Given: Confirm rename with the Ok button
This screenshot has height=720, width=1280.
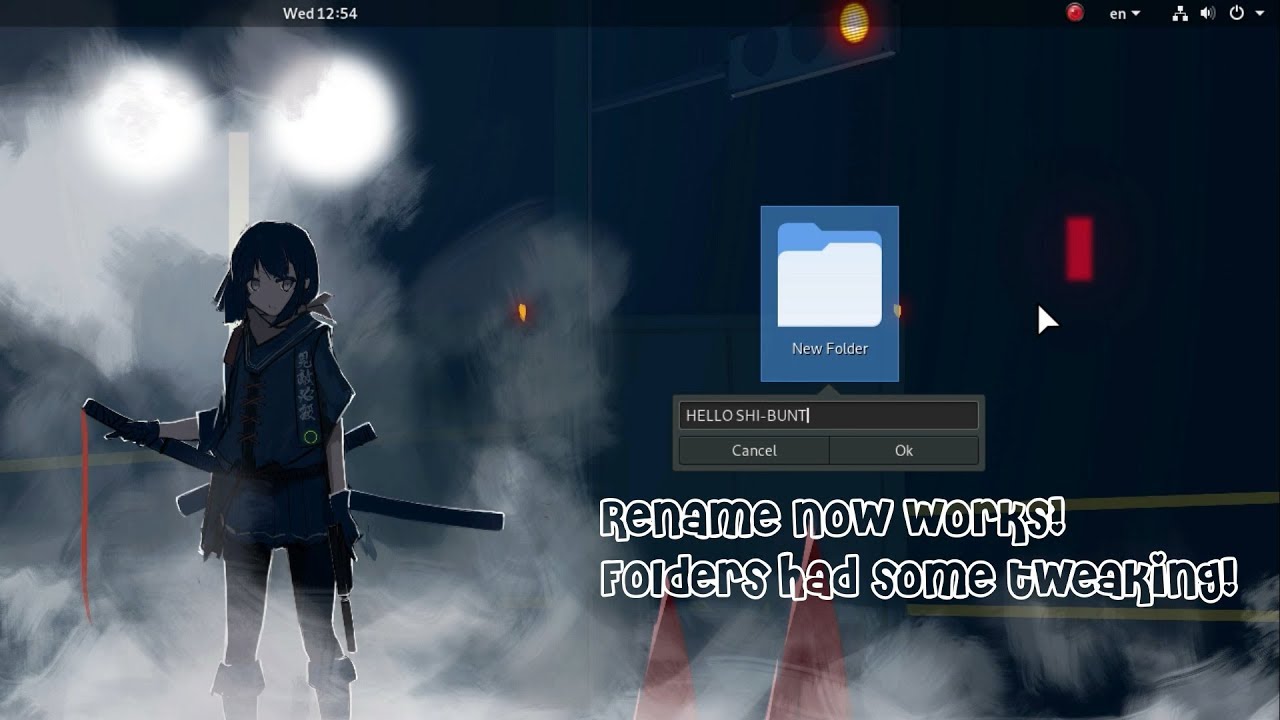Looking at the screenshot, I should (x=904, y=450).
